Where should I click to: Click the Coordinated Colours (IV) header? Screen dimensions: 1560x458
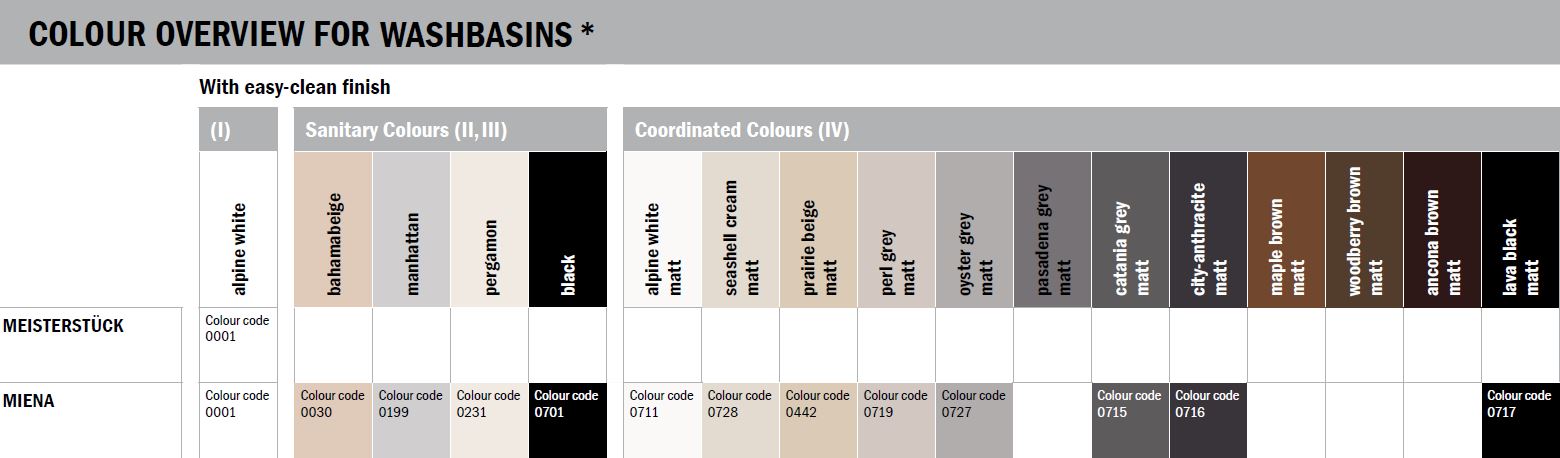pos(1091,130)
